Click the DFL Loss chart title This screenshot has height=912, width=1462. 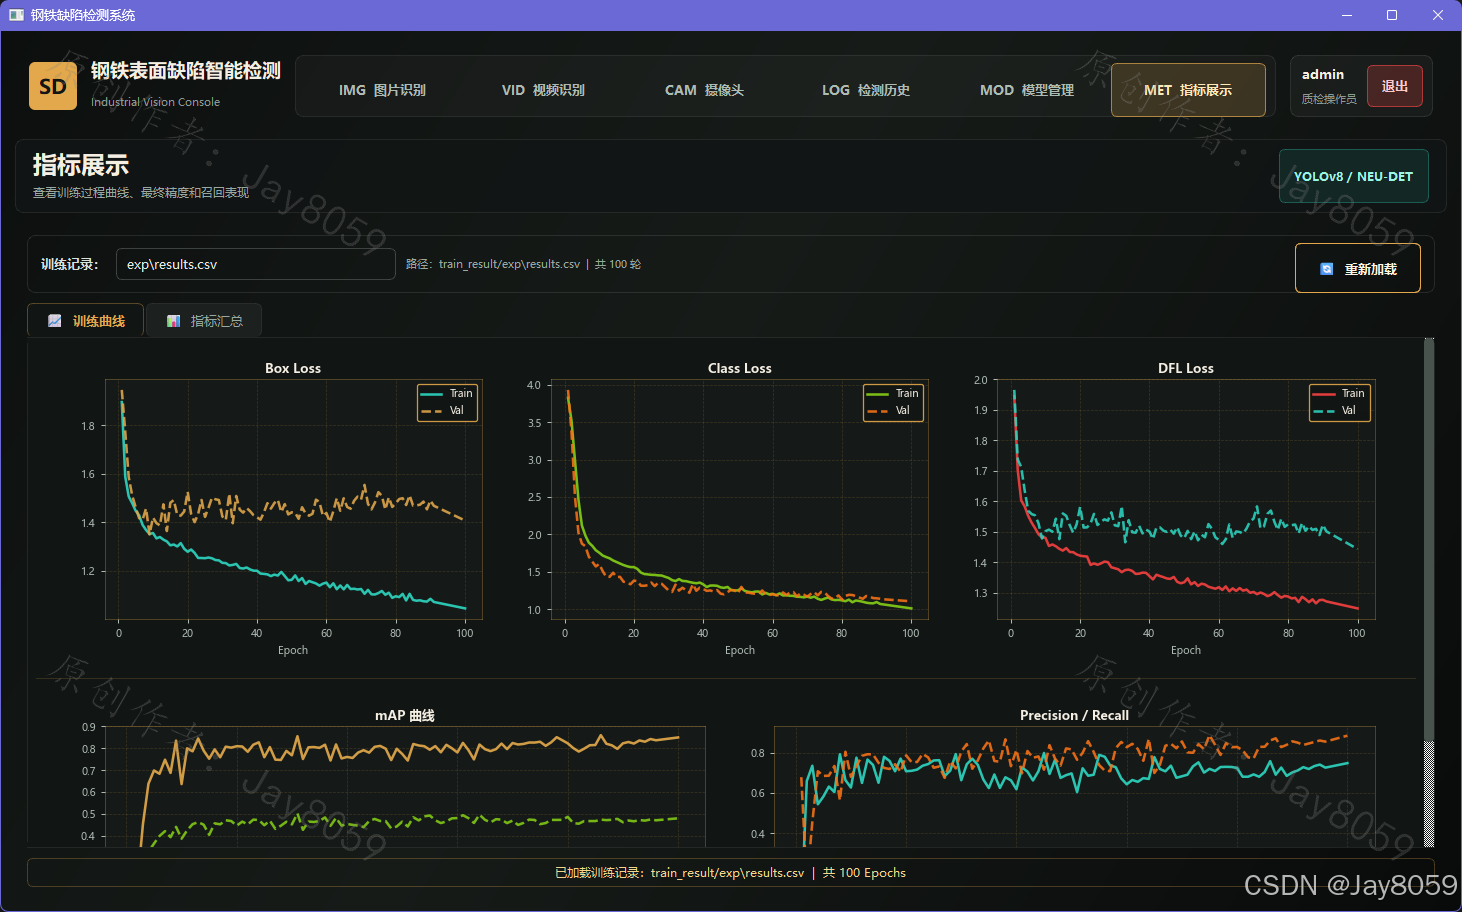pos(1186,368)
